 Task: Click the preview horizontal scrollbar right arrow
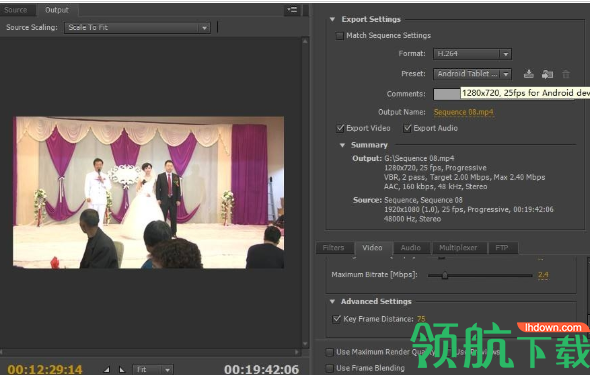297,352
